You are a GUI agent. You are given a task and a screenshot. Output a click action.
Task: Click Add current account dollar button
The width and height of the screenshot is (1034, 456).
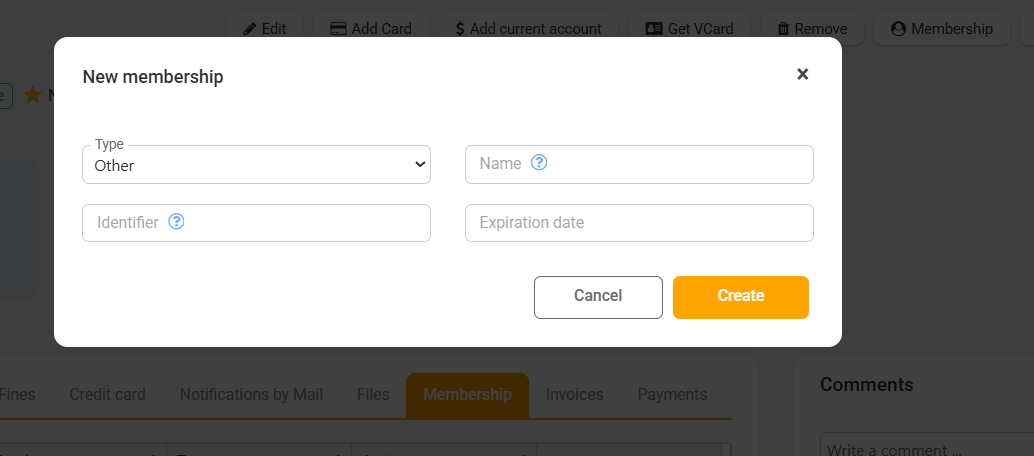(528, 29)
